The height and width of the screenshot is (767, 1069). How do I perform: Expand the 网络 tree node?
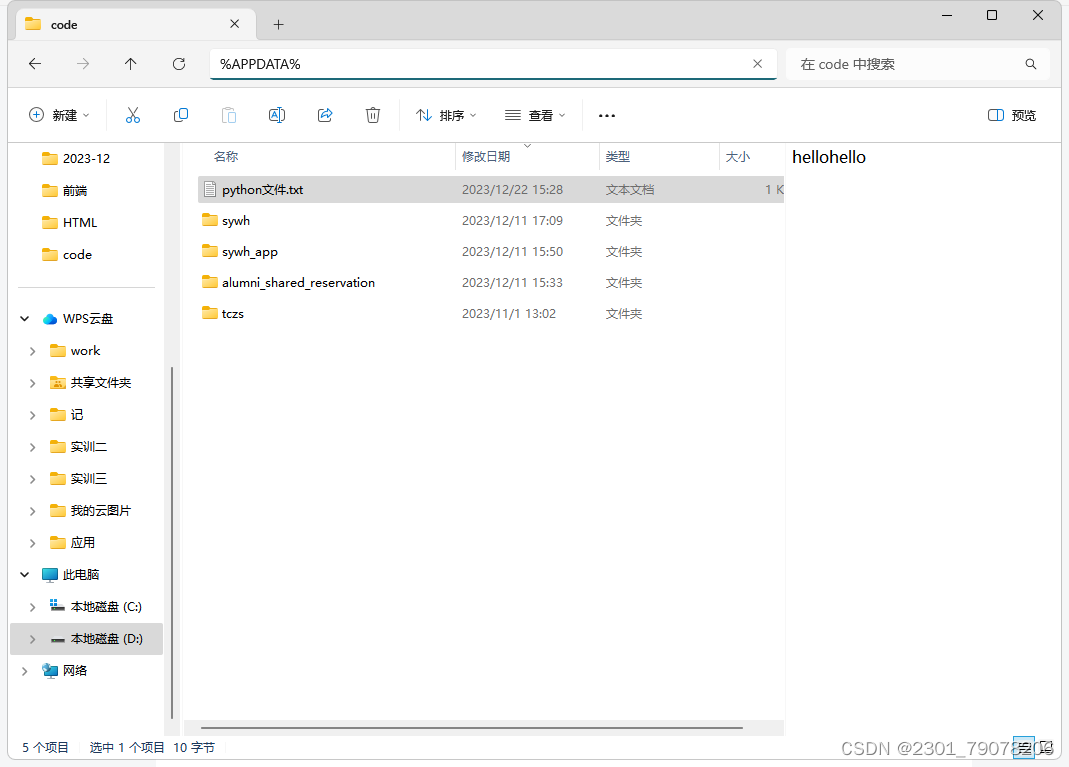click(x=25, y=671)
